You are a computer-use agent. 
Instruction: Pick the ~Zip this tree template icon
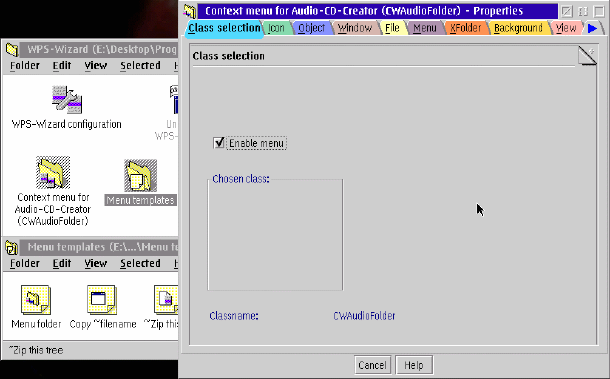[166, 300]
